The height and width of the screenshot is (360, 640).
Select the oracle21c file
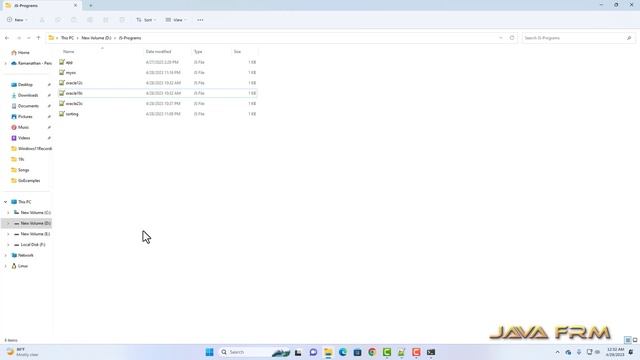[x=158, y=104]
